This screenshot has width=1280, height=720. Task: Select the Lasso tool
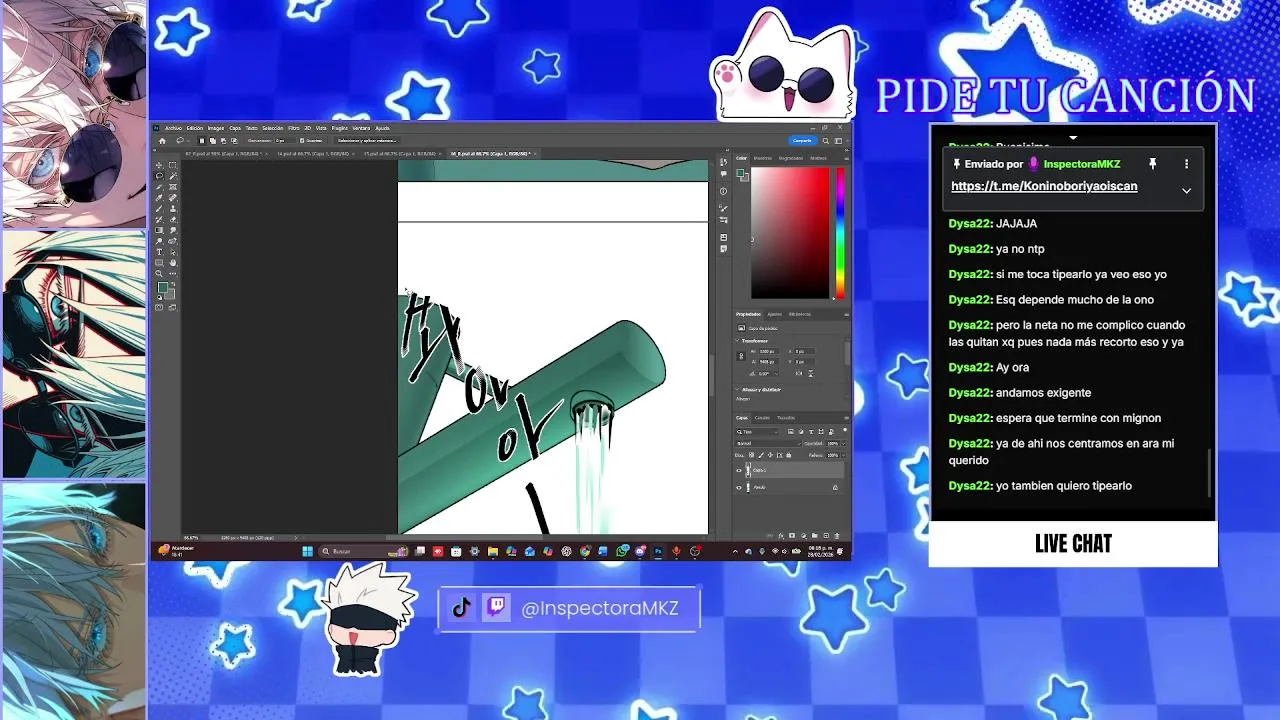point(159,176)
